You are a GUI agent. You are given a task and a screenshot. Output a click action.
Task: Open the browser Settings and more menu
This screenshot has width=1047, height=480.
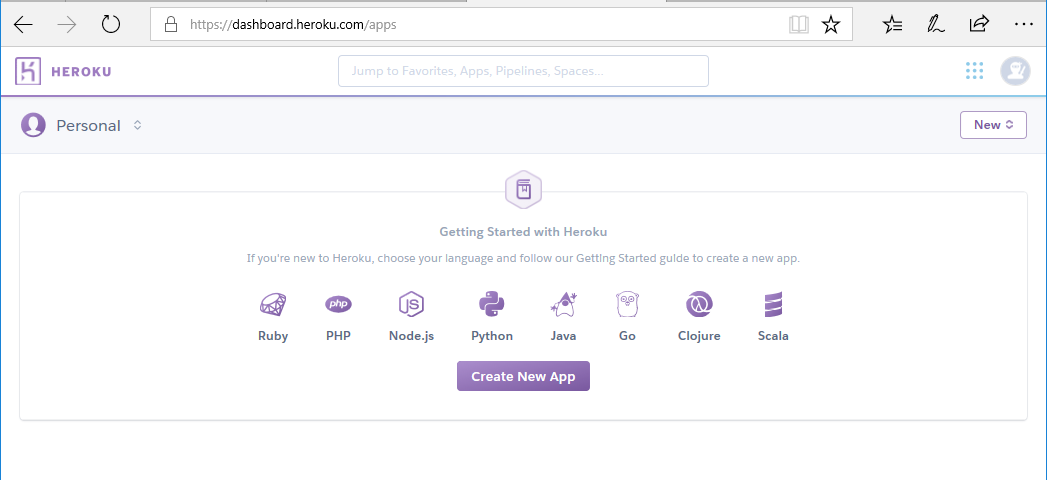1023,24
